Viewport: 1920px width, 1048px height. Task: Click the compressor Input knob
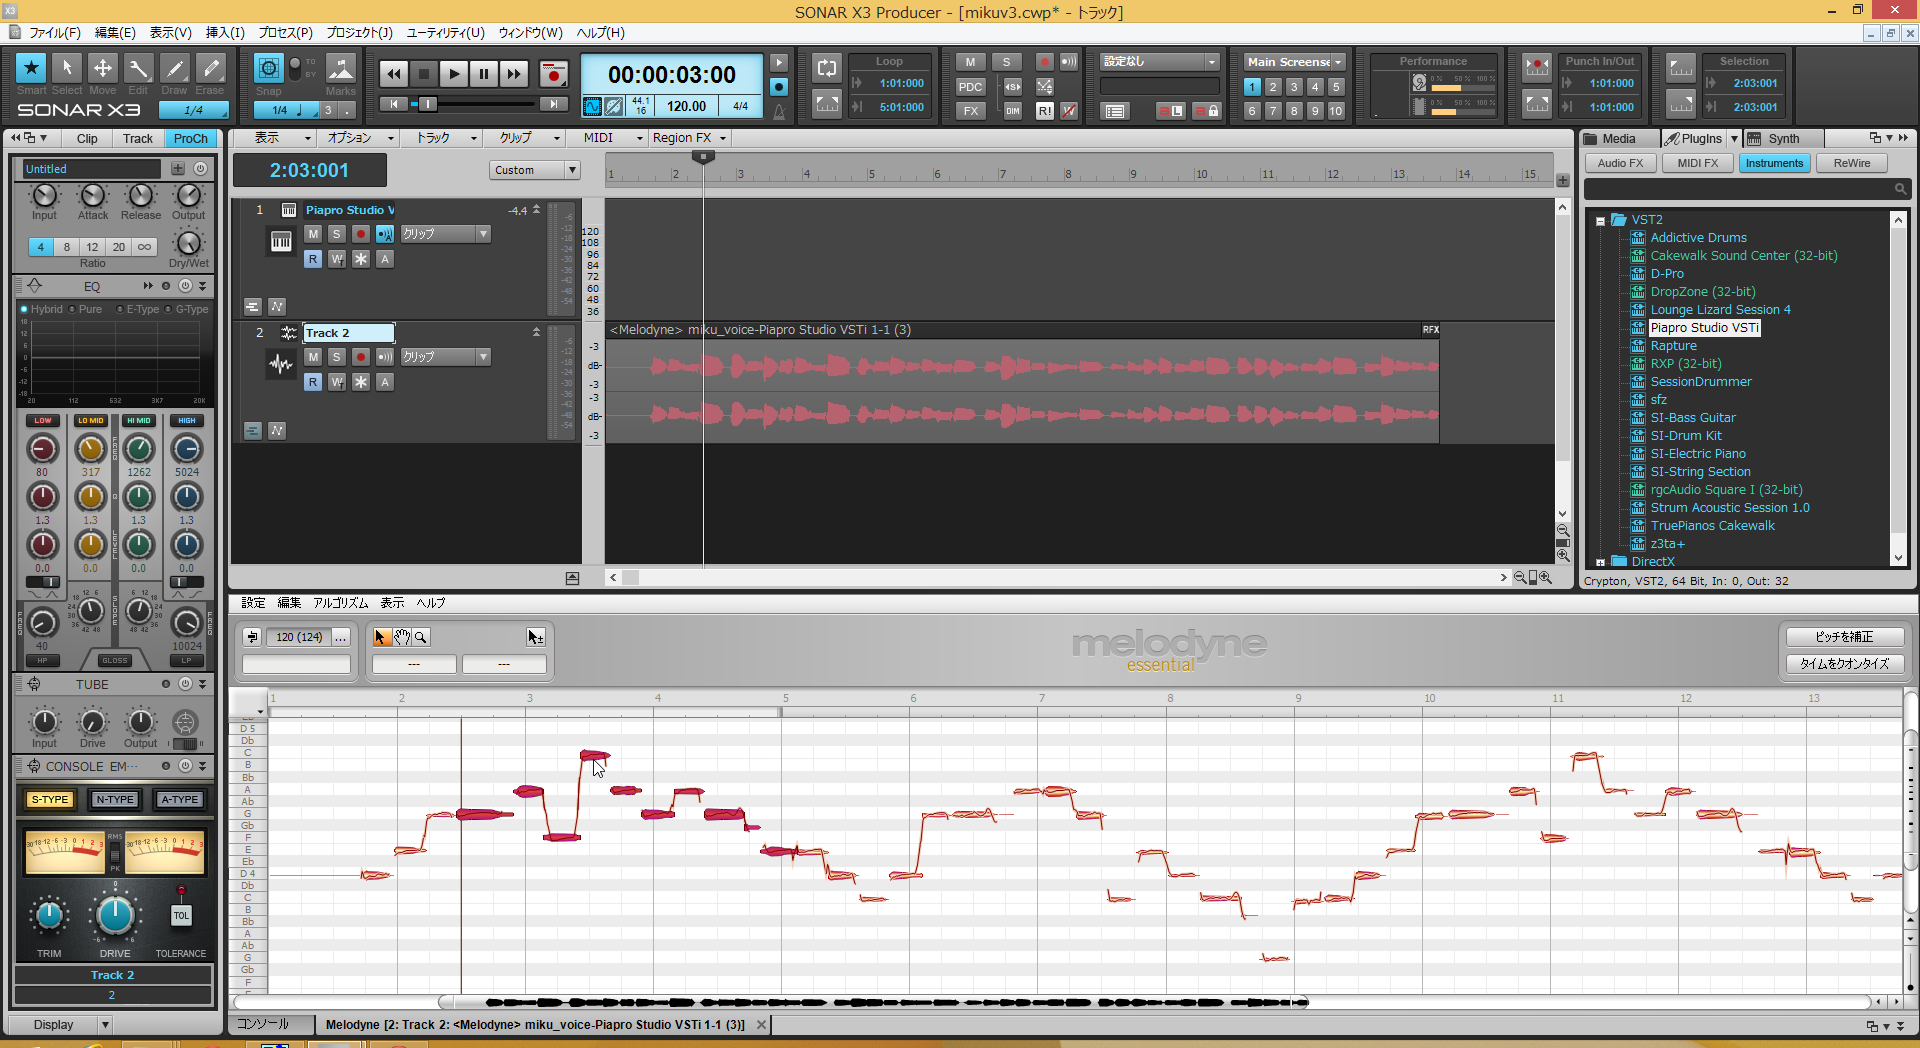pos(44,196)
